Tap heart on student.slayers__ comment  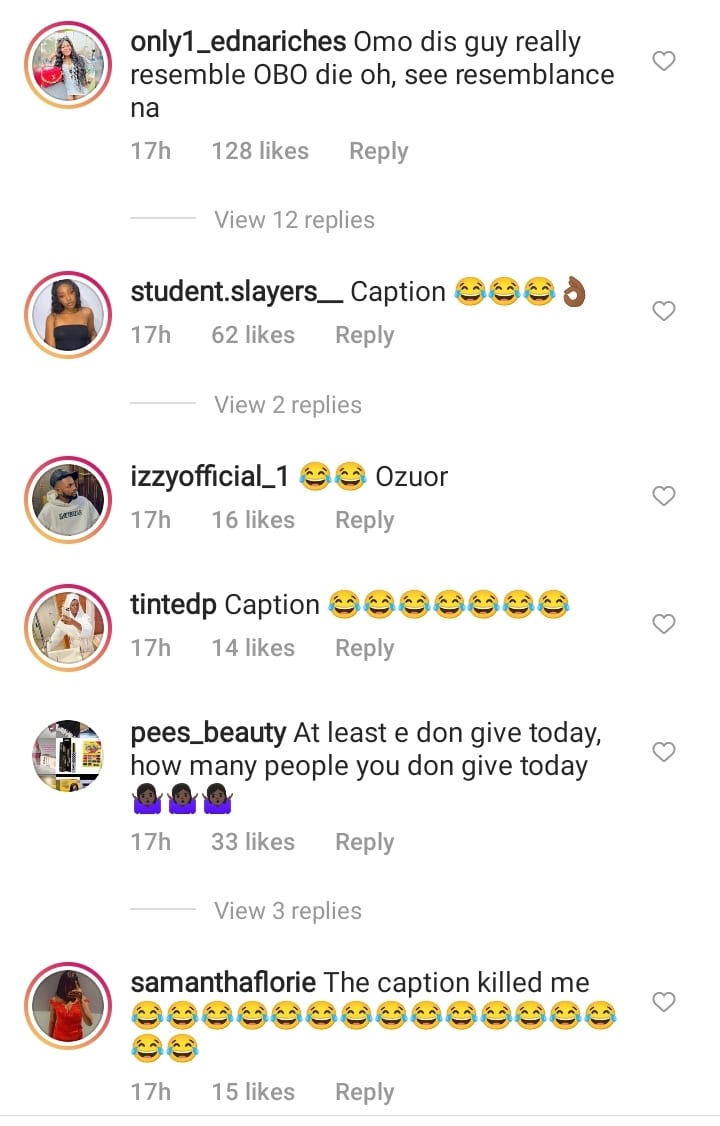(x=664, y=312)
